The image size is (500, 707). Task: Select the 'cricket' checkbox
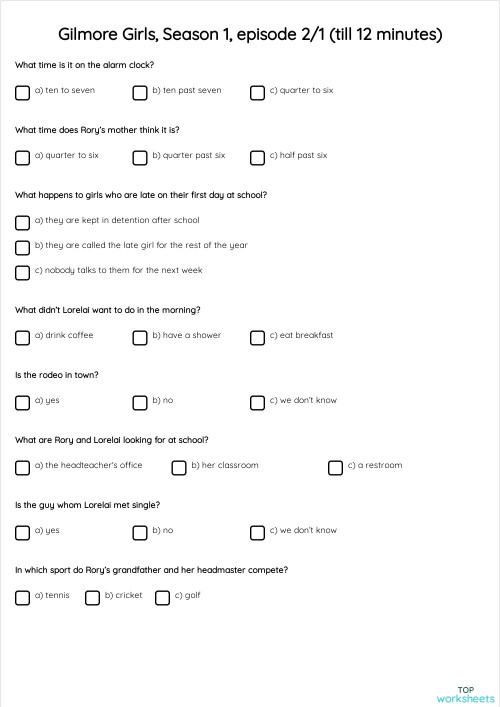[x=92, y=597]
